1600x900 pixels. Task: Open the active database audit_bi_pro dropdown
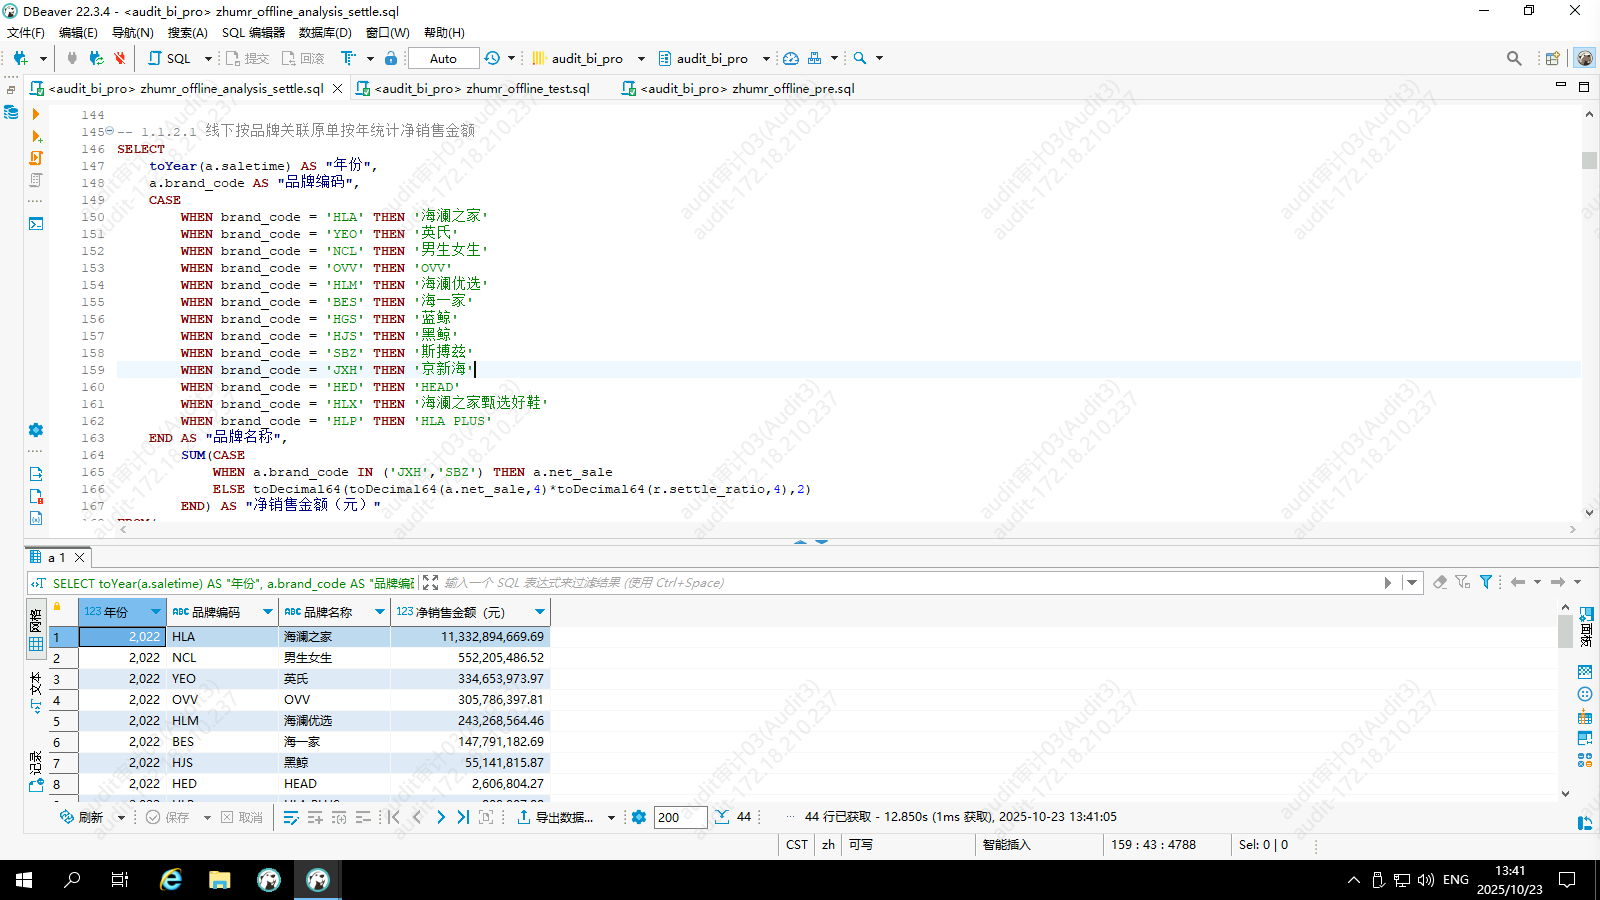(x=714, y=58)
